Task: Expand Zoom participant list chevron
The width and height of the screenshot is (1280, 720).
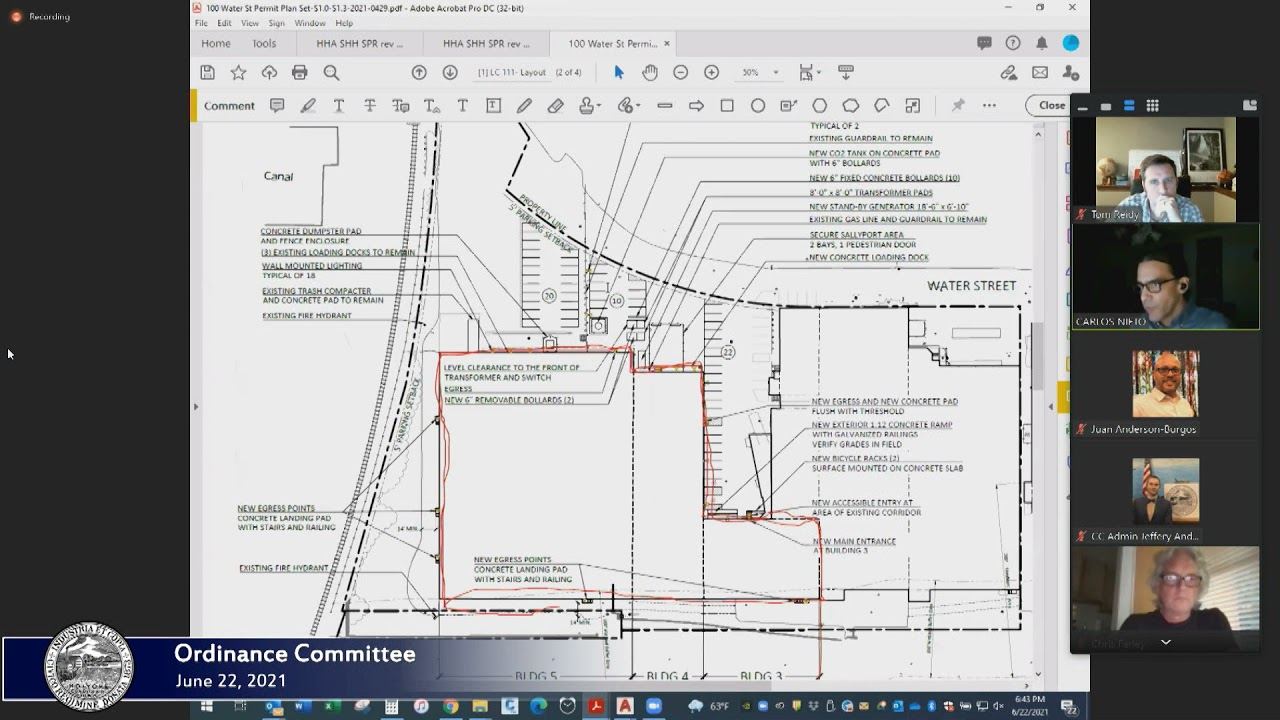Action: click(x=1166, y=642)
